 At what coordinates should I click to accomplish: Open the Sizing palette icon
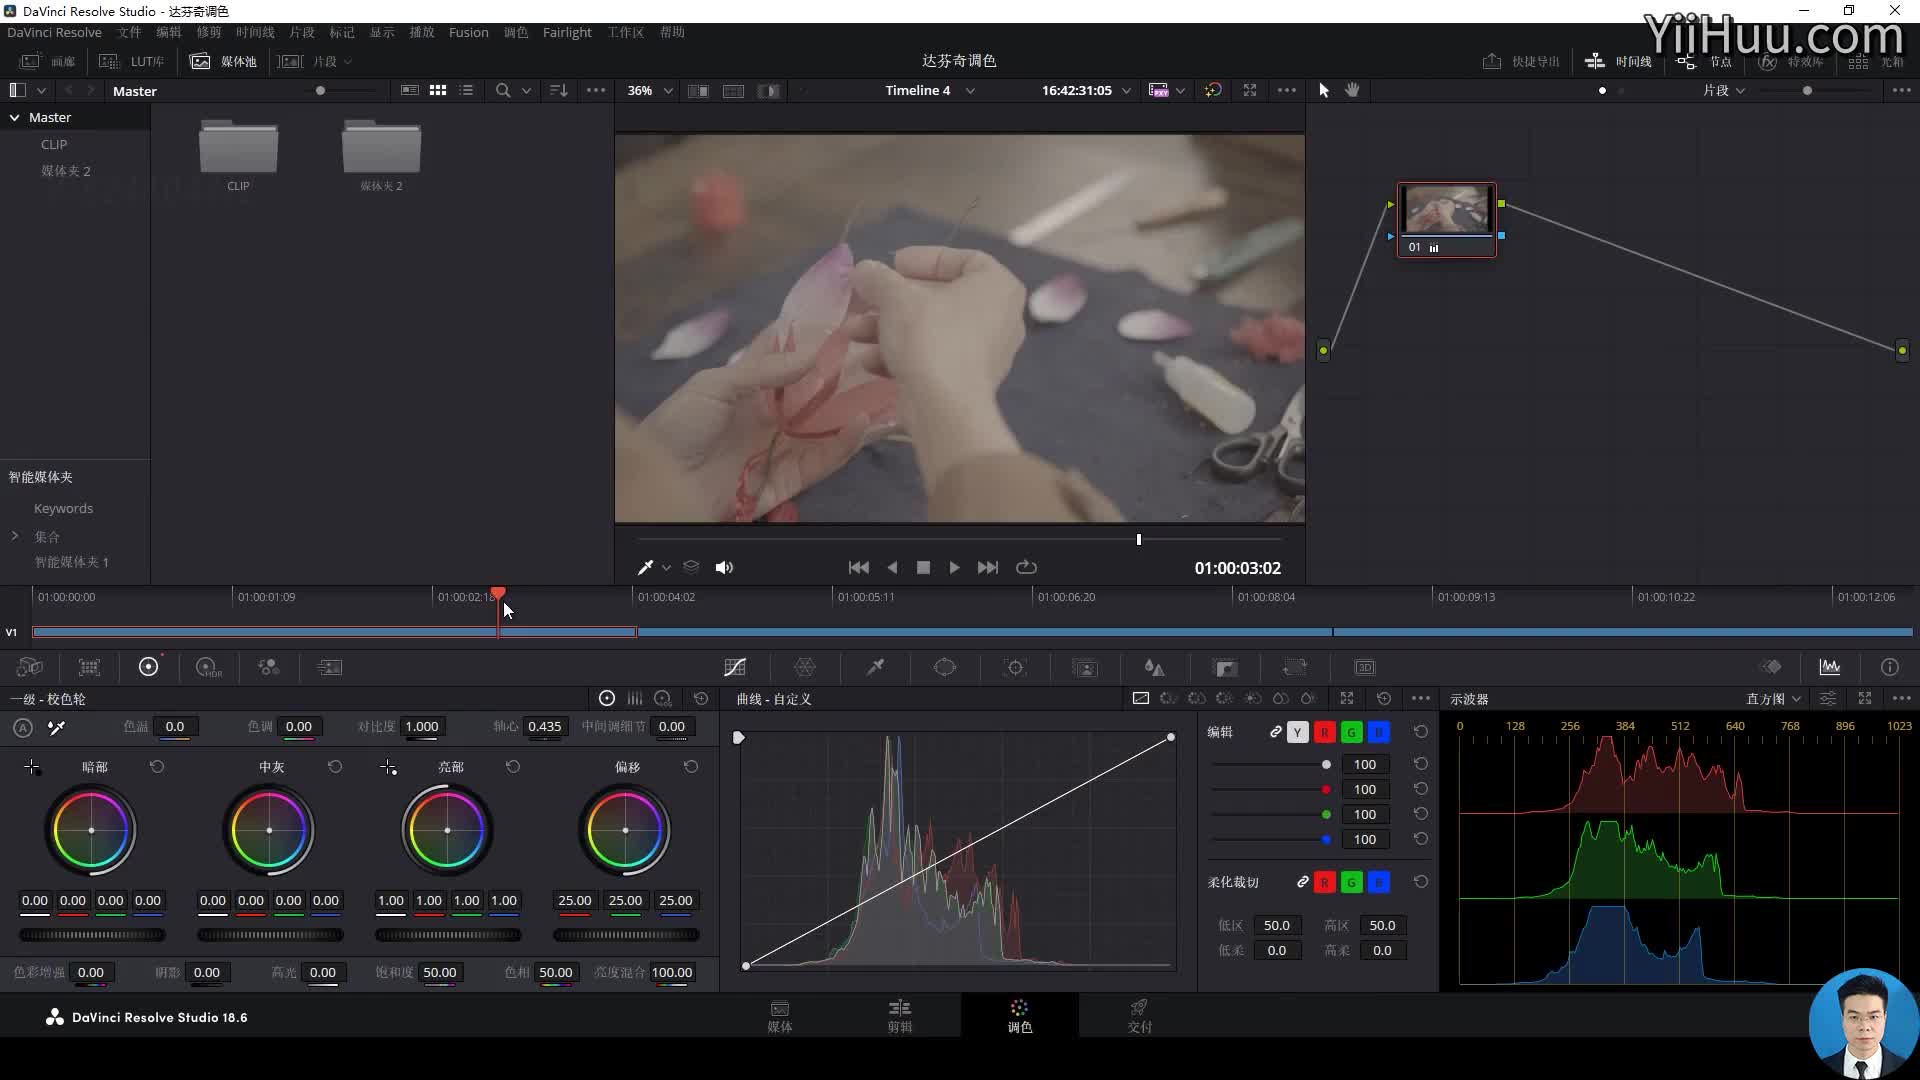[x=1295, y=667]
